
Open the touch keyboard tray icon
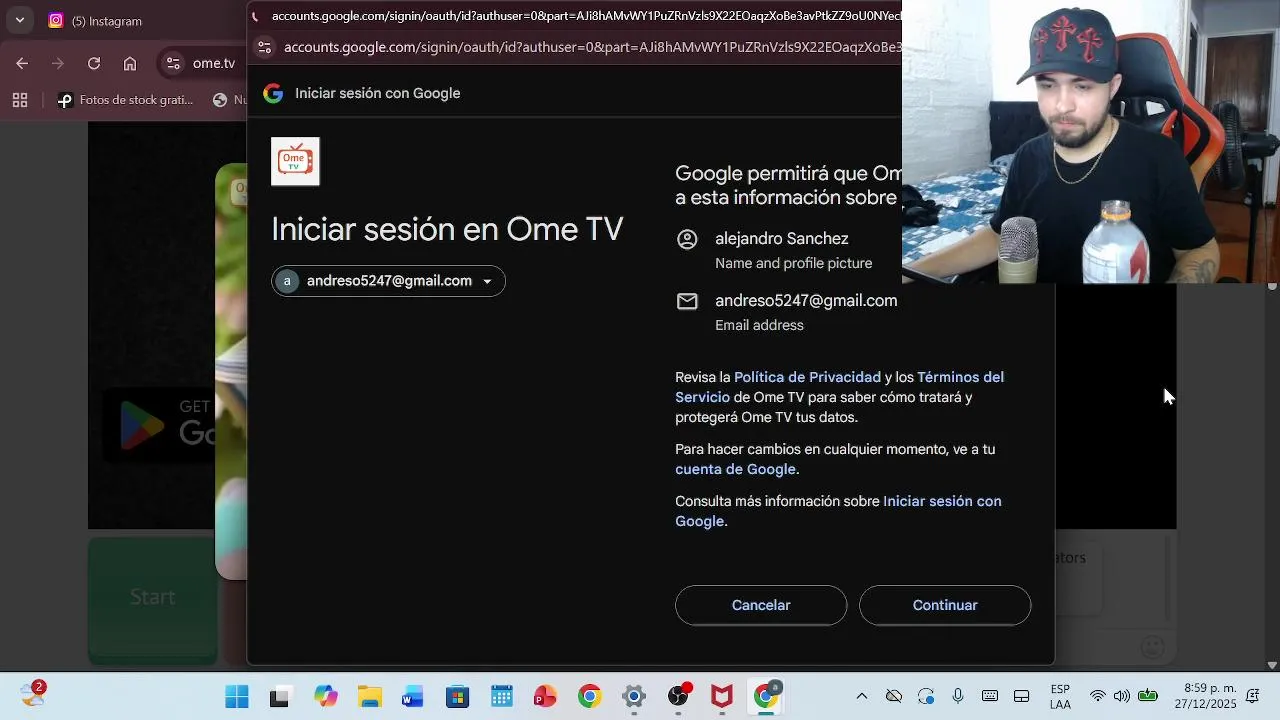(990, 696)
